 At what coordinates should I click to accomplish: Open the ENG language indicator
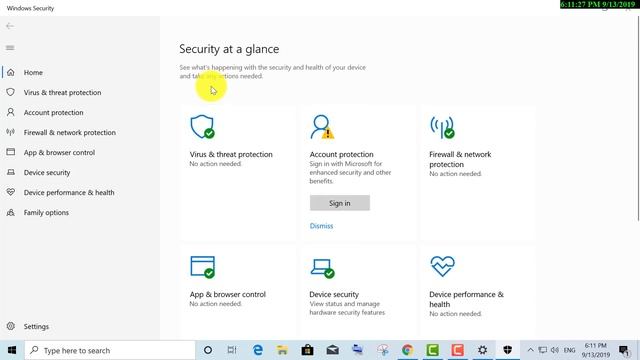coord(569,350)
